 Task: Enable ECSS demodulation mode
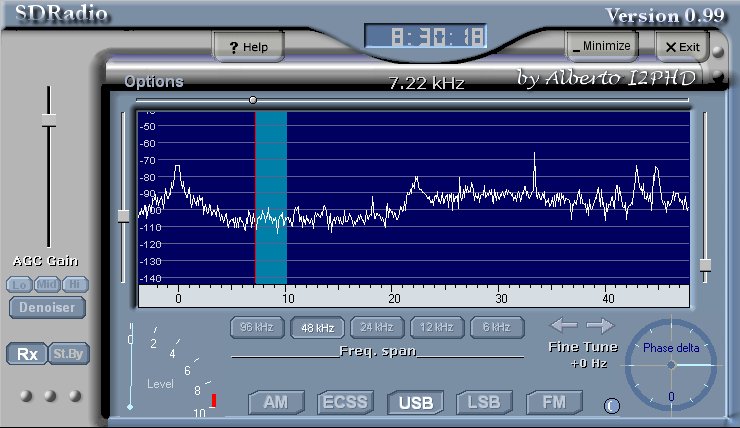click(345, 403)
